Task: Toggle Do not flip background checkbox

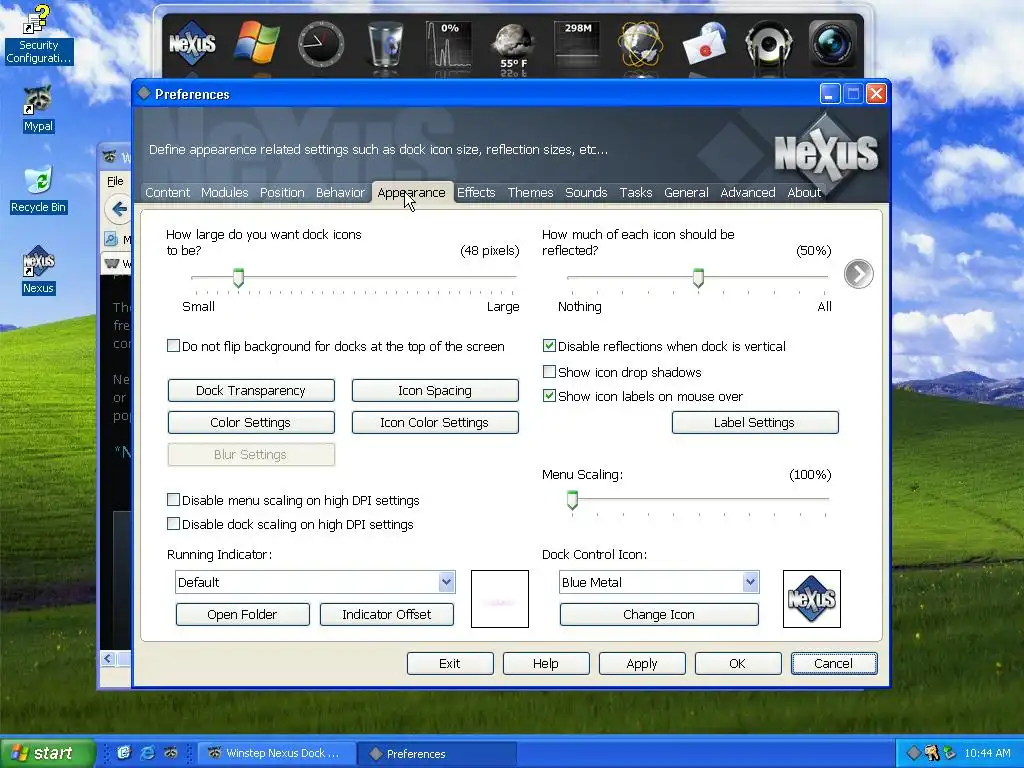Action: (x=173, y=346)
